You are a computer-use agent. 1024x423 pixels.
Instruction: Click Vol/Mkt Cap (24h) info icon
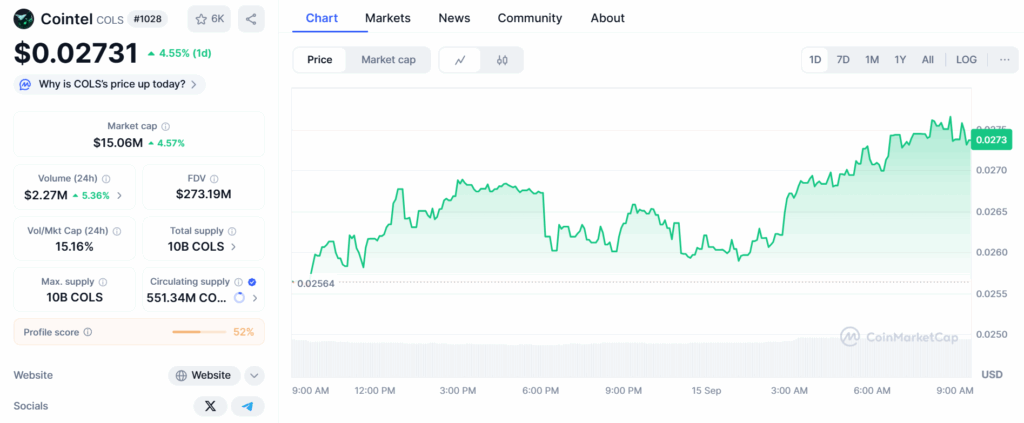pos(116,231)
